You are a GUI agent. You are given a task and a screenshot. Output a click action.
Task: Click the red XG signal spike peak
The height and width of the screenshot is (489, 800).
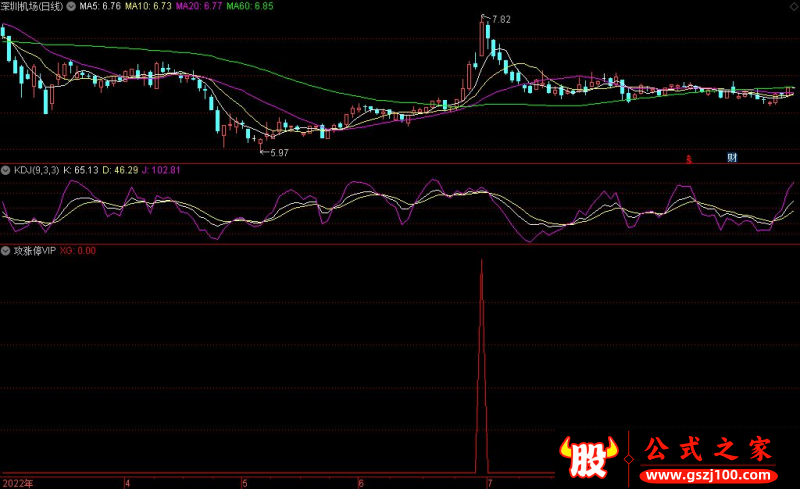coord(482,261)
